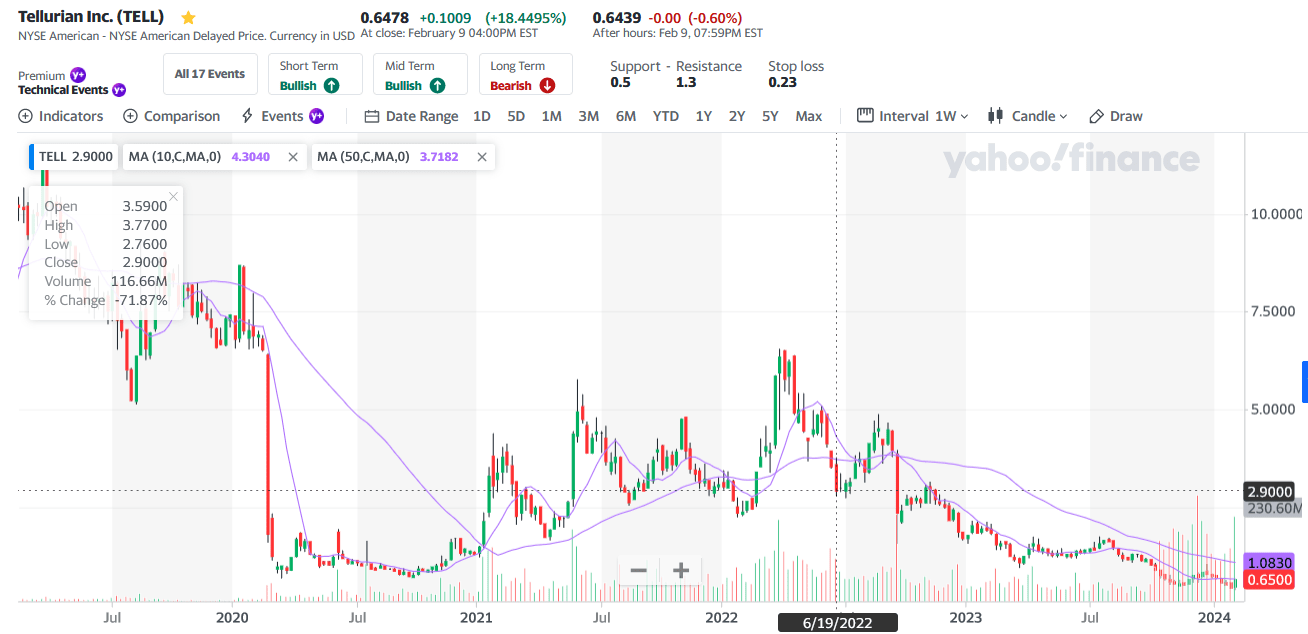This screenshot has height=634, width=1308.
Task: Click the TELL 2.9000 series label
Action: [x=75, y=157]
